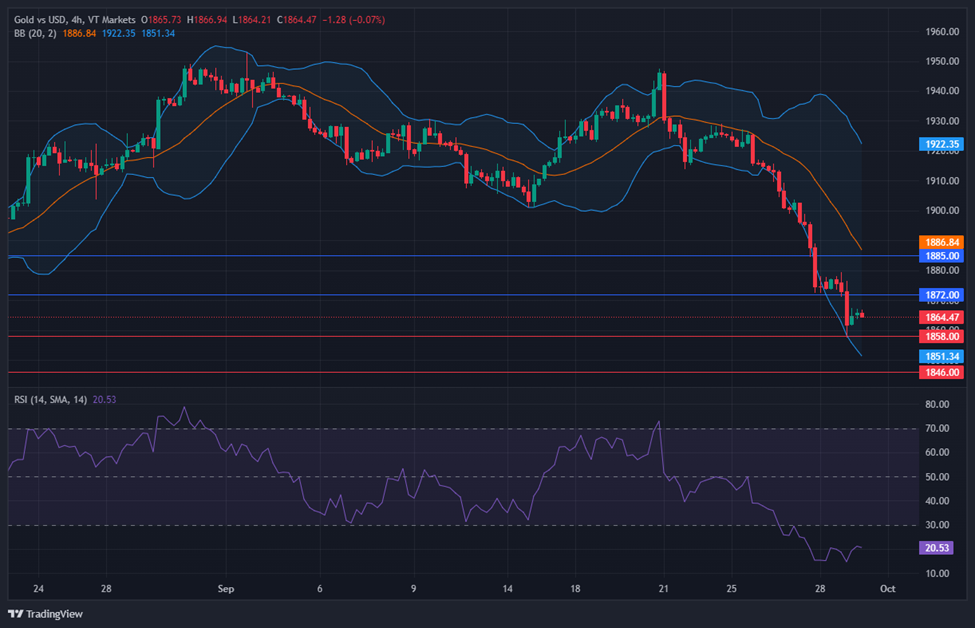Click the open price O1865.73 in header

point(161,20)
